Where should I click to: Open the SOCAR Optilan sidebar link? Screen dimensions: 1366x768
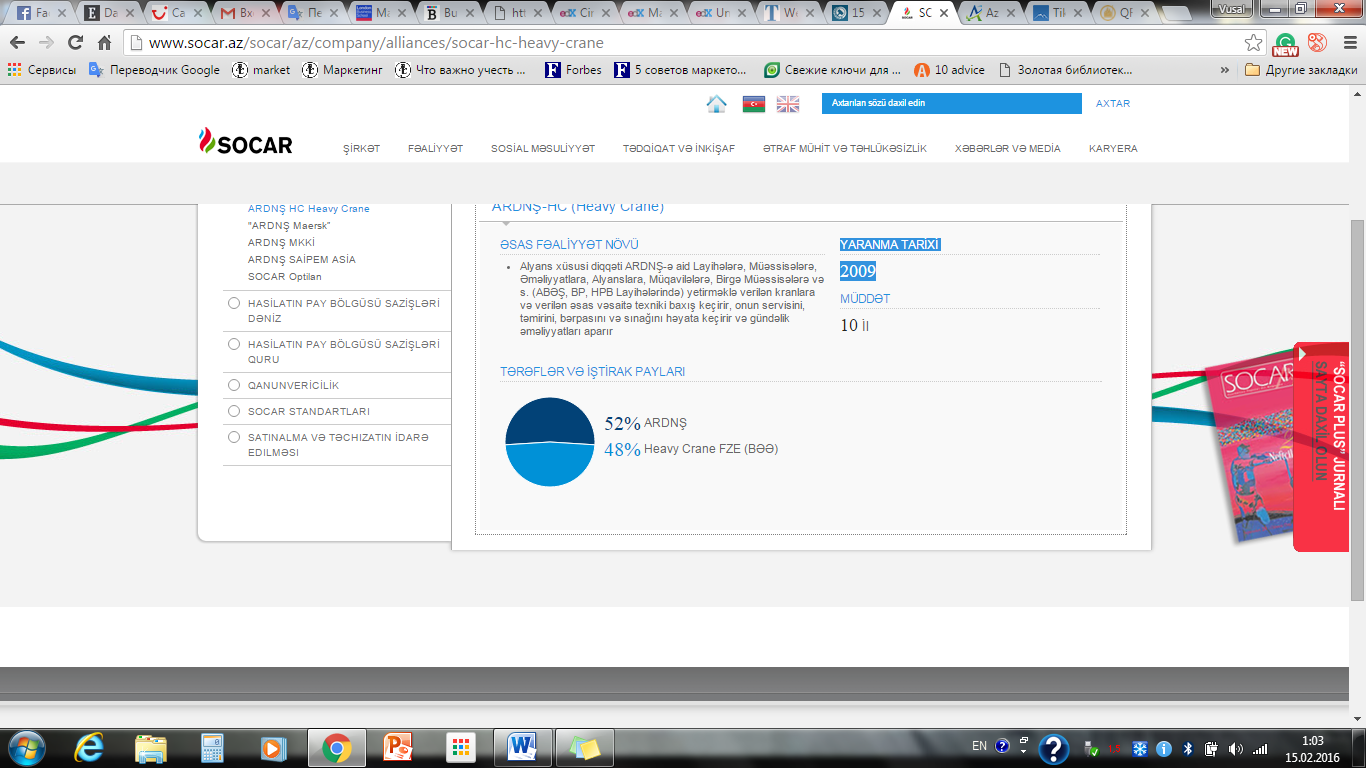click(x=284, y=277)
